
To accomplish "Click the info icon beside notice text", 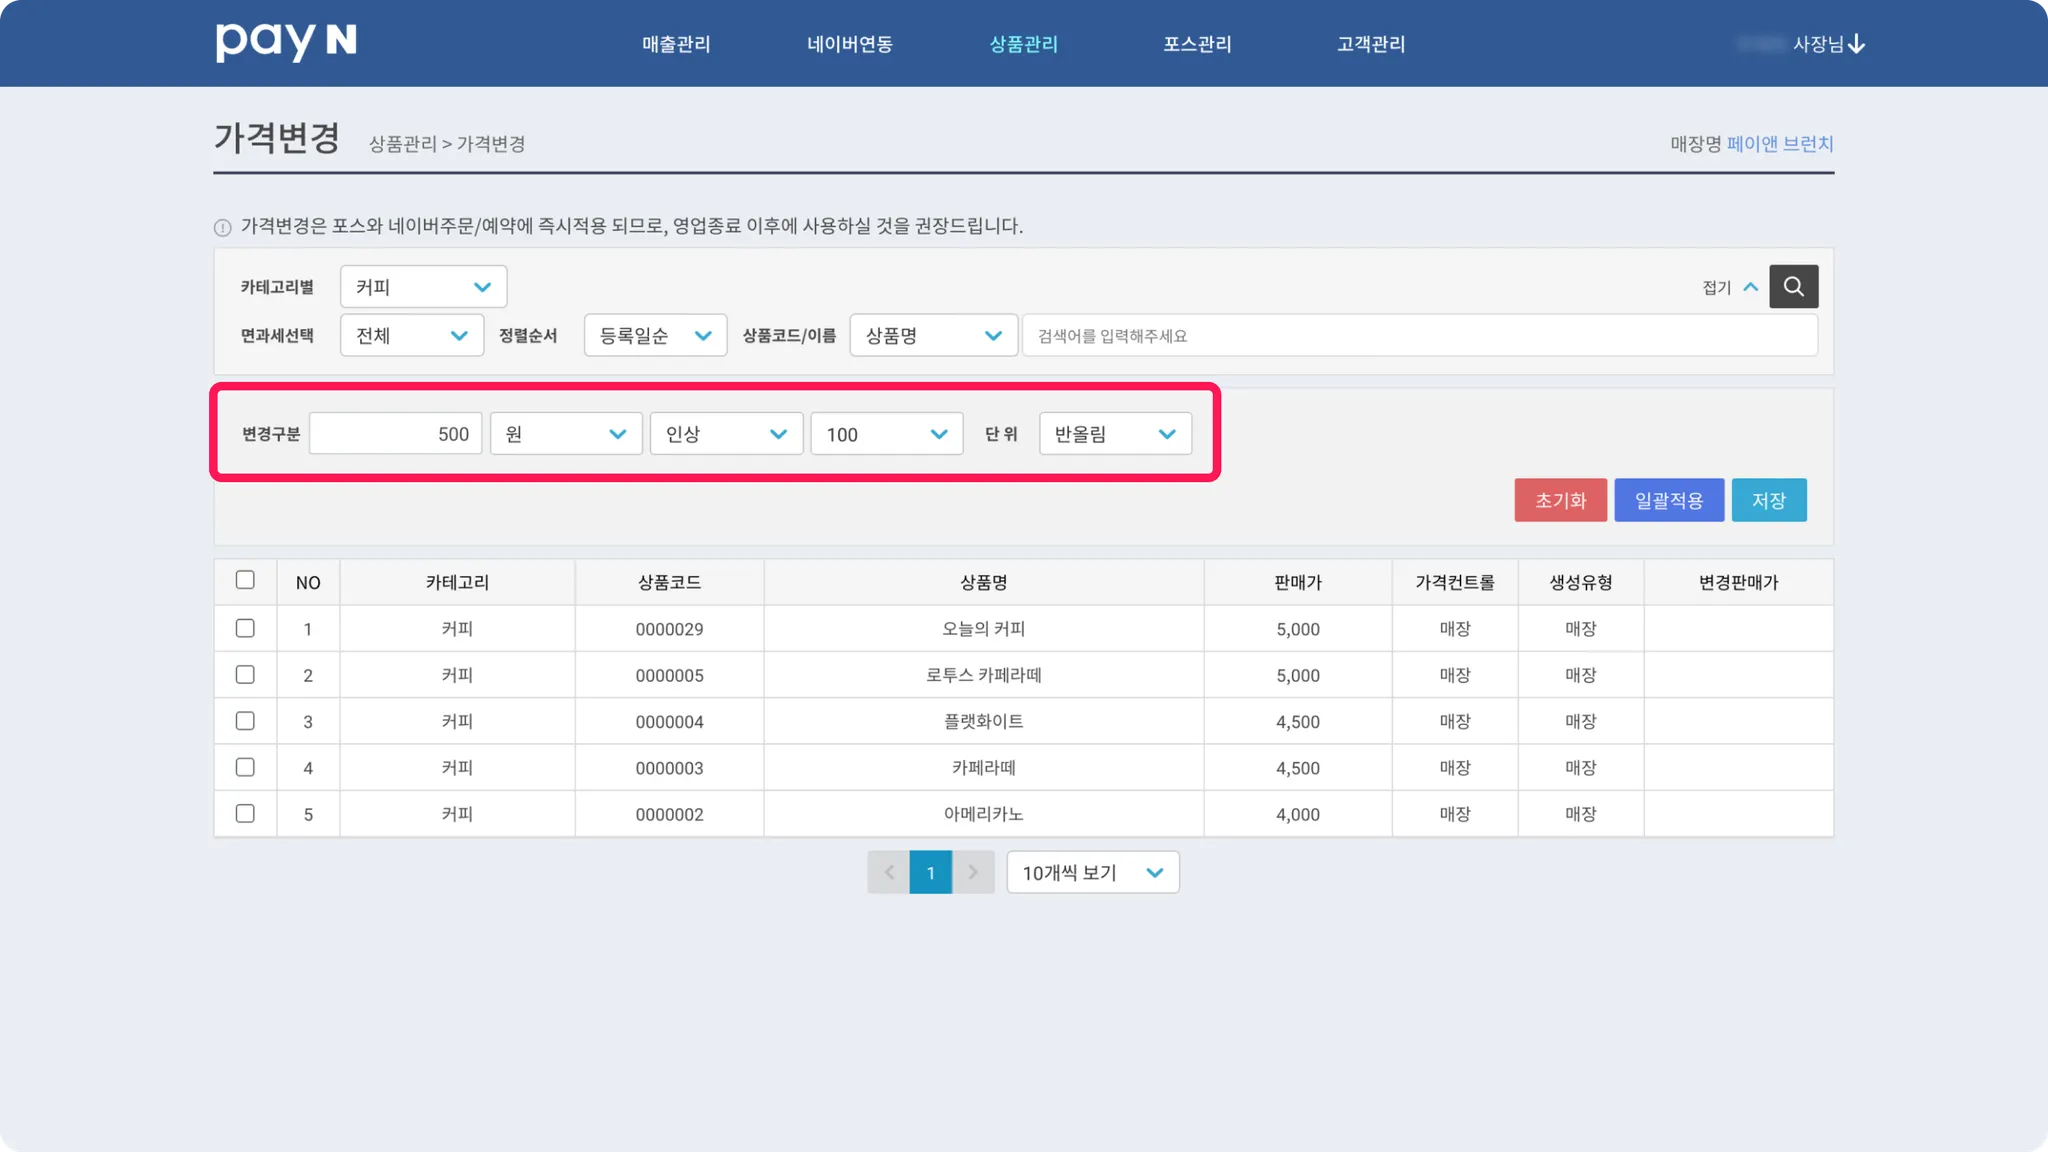I will (223, 227).
